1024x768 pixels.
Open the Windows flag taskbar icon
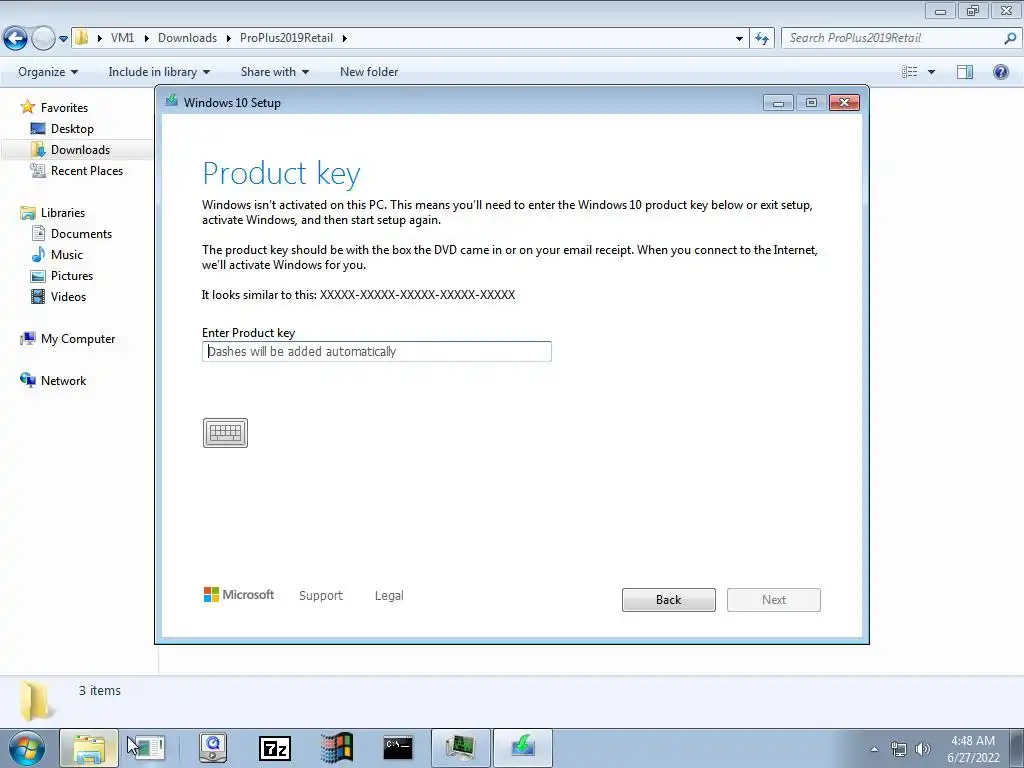pyautogui.click(x=336, y=748)
